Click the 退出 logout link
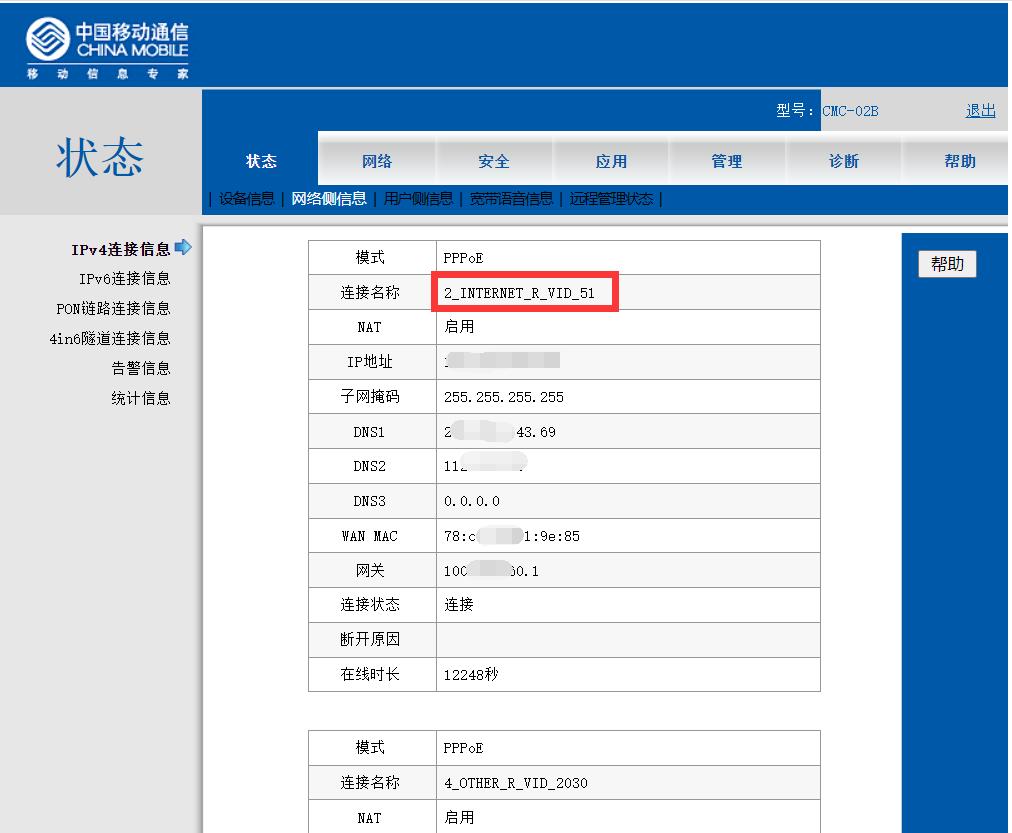Image resolution: width=1012 pixels, height=833 pixels. point(981,111)
